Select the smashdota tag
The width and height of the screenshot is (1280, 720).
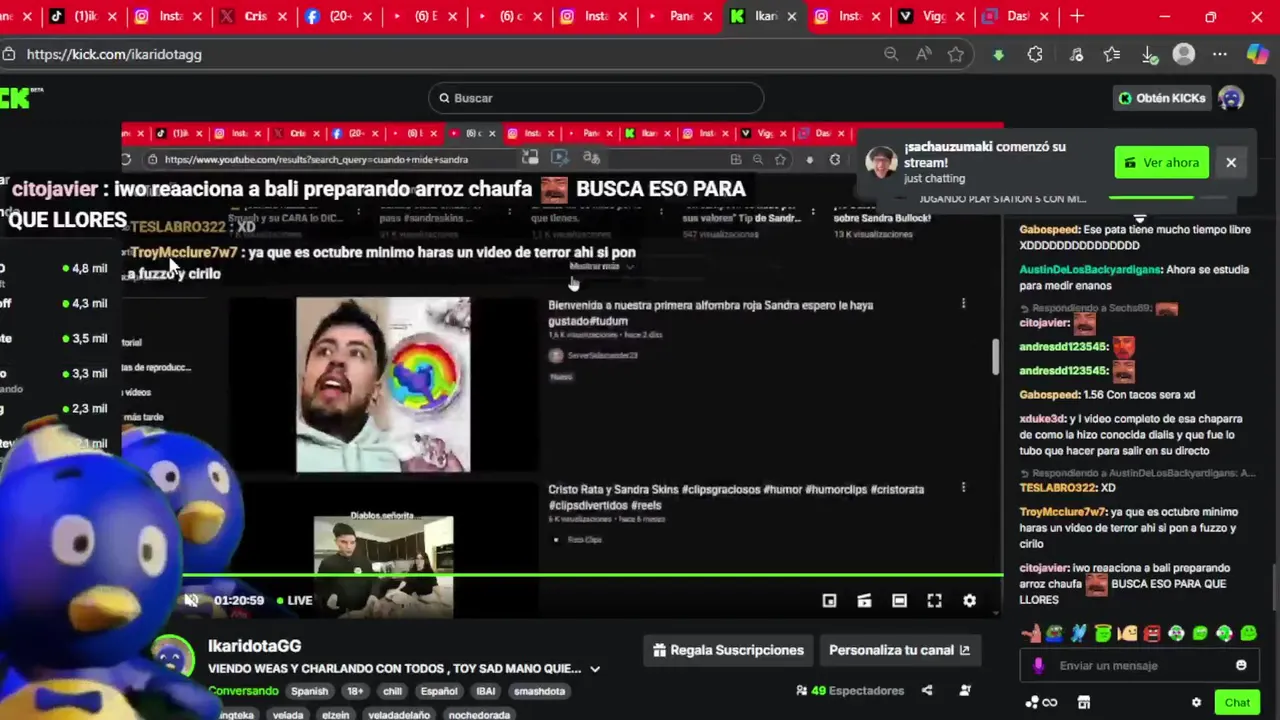539,691
